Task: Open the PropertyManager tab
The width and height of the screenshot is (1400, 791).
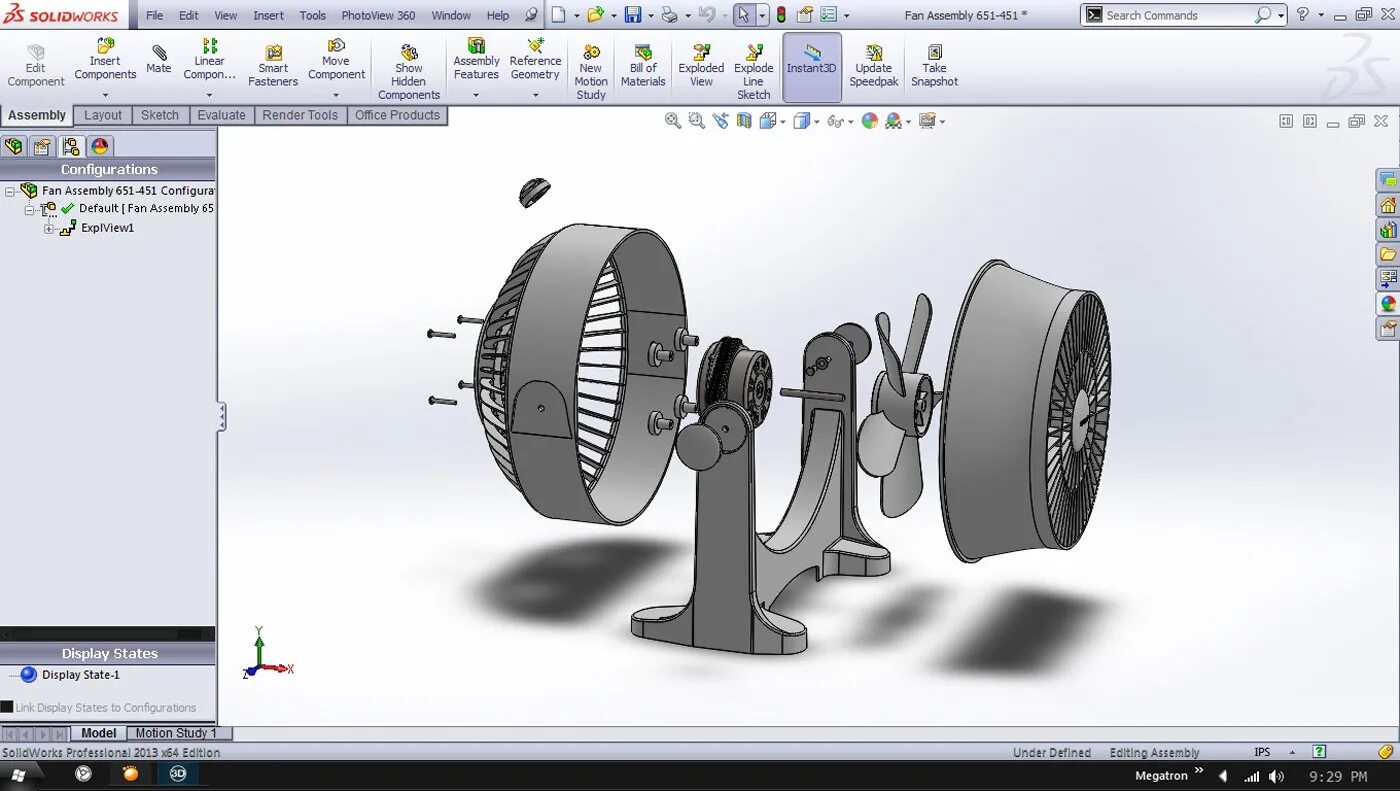Action: point(42,147)
